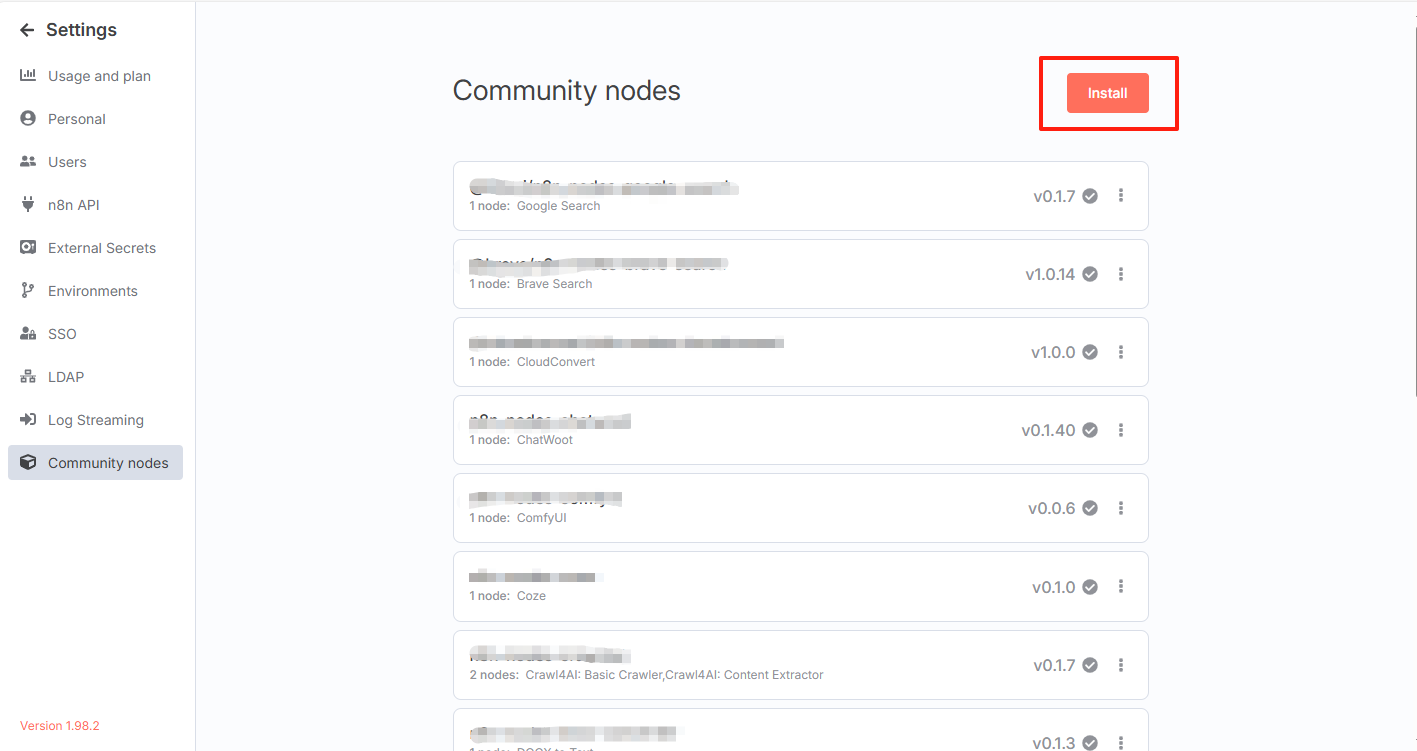The height and width of the screenshot is (751, 1417).
Task: Click version text v0.1.40
Action: pos(1048,430)
